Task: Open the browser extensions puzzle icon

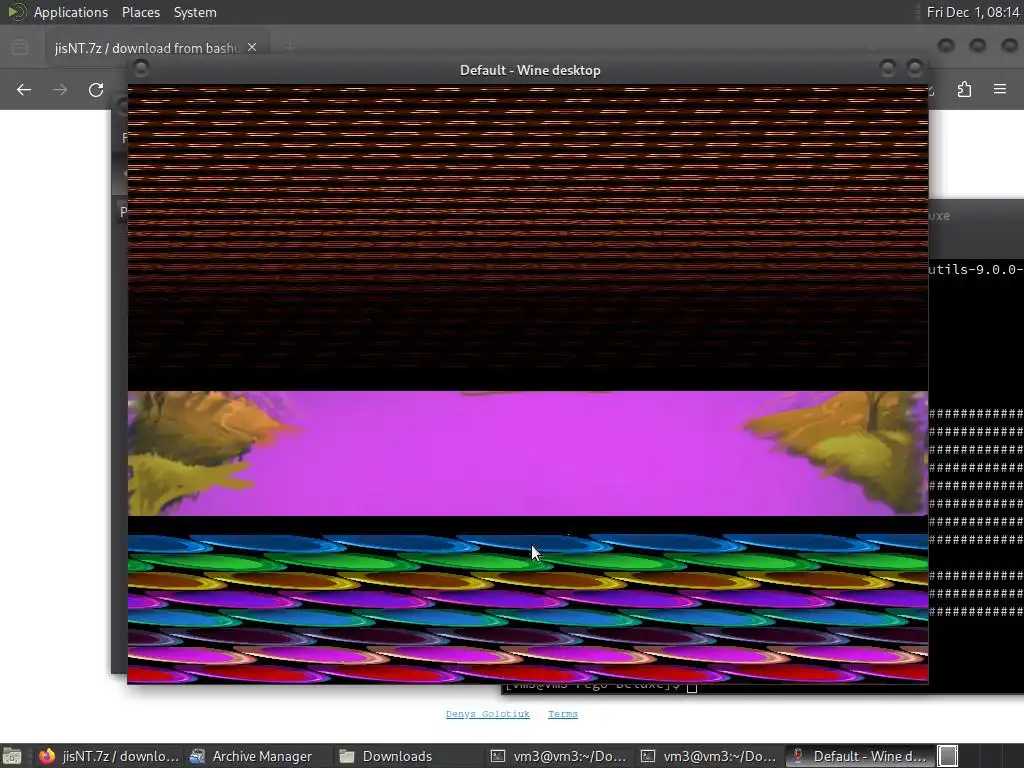Action: coord(965,89)
